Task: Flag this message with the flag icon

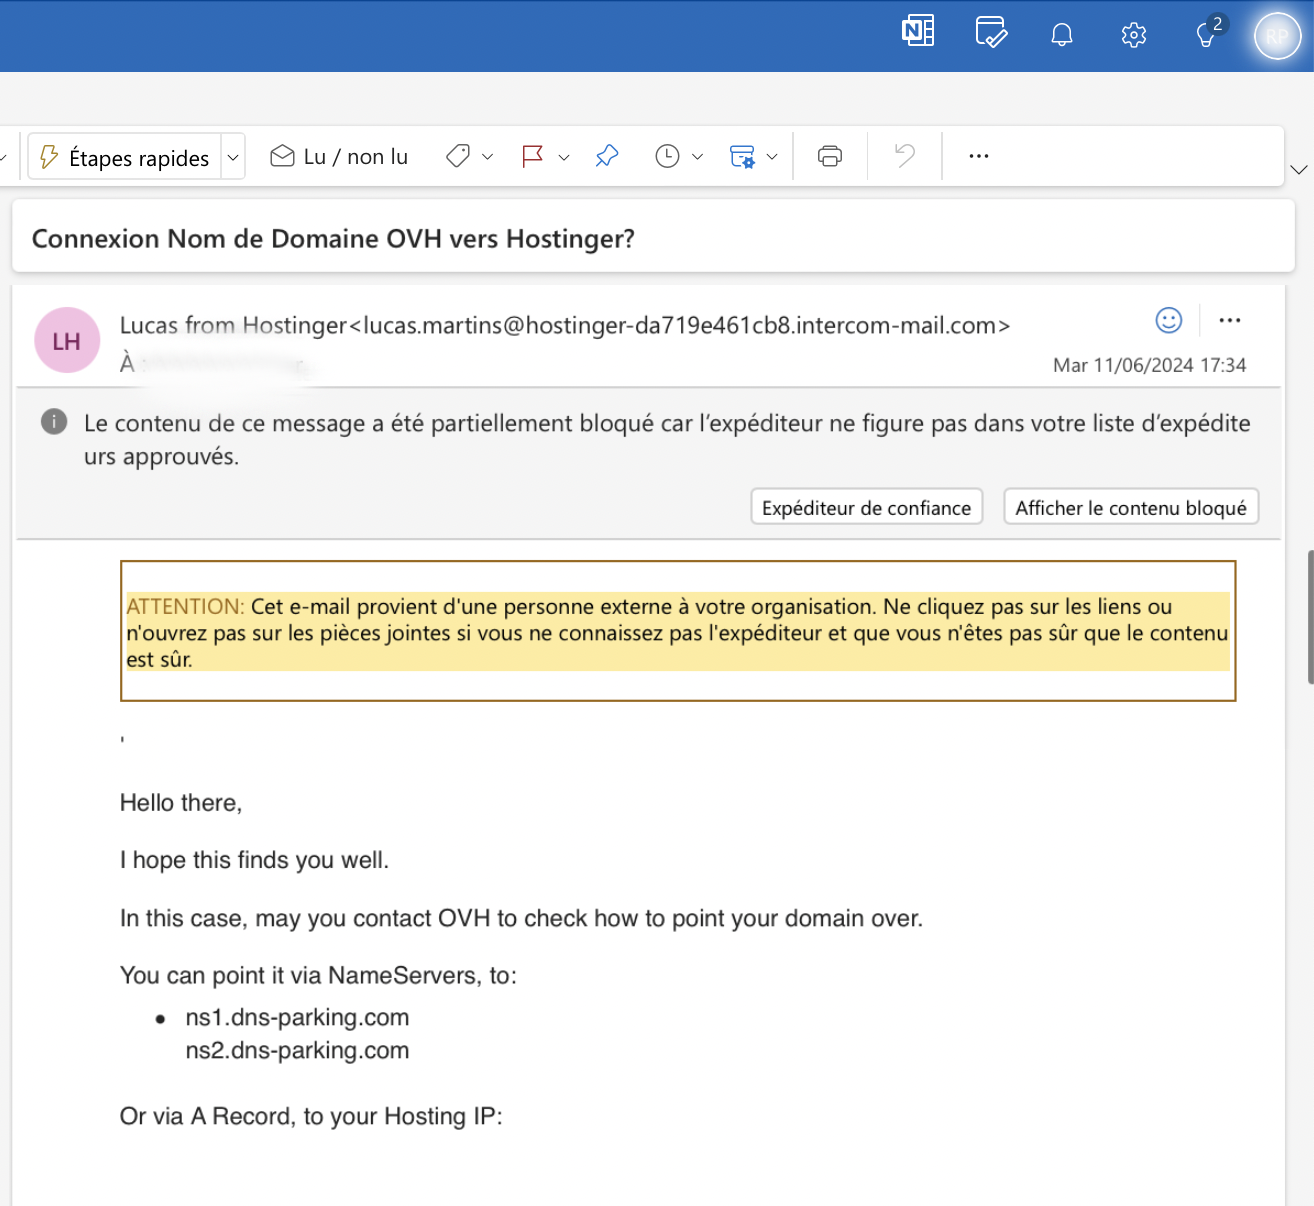Action: pos(532,156)
